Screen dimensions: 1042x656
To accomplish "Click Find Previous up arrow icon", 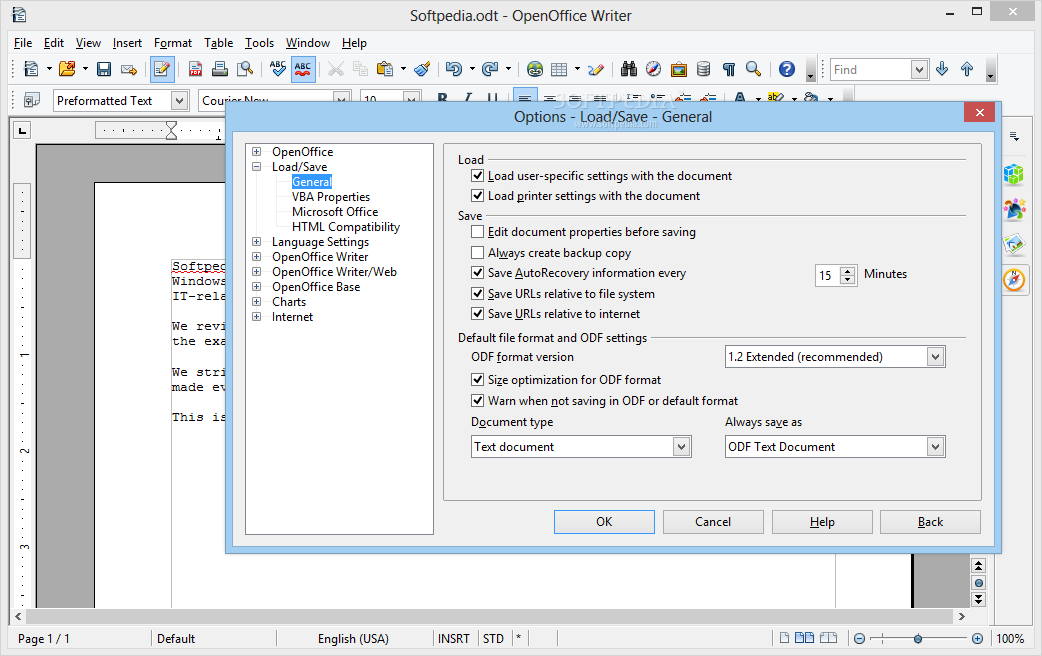I will click(967, 69).
